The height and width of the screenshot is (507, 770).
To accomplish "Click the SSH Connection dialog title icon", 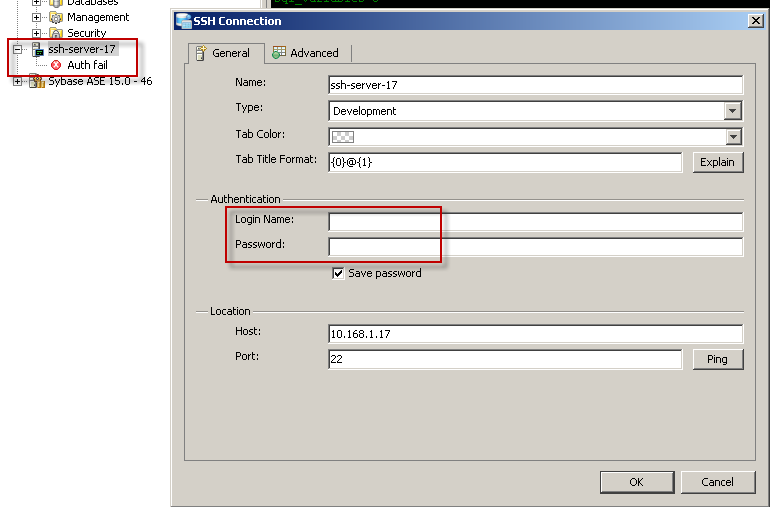I will tap(183, 21).
